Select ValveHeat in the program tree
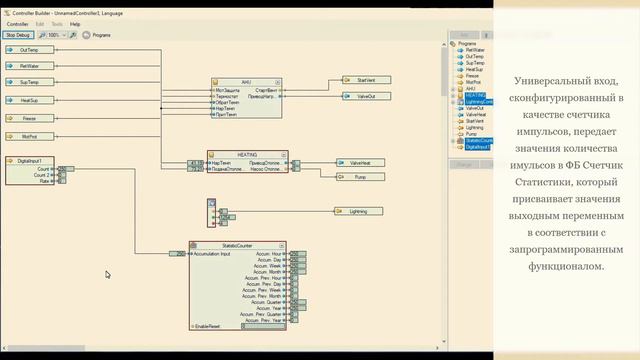 point(476,115)
